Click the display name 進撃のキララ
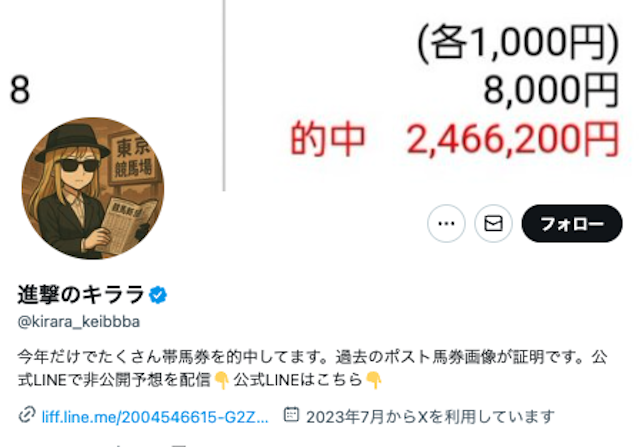This screenshot has height=447, width=640. 81,295
